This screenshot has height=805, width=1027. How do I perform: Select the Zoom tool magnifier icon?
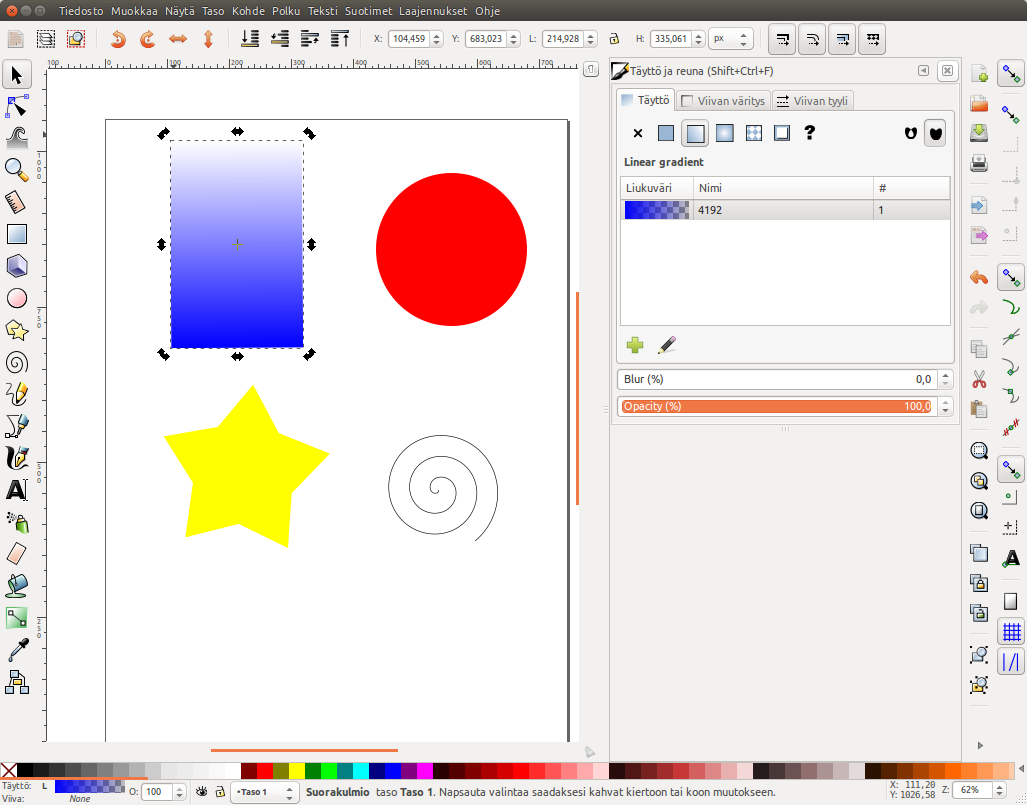click(x=16, y=169)
